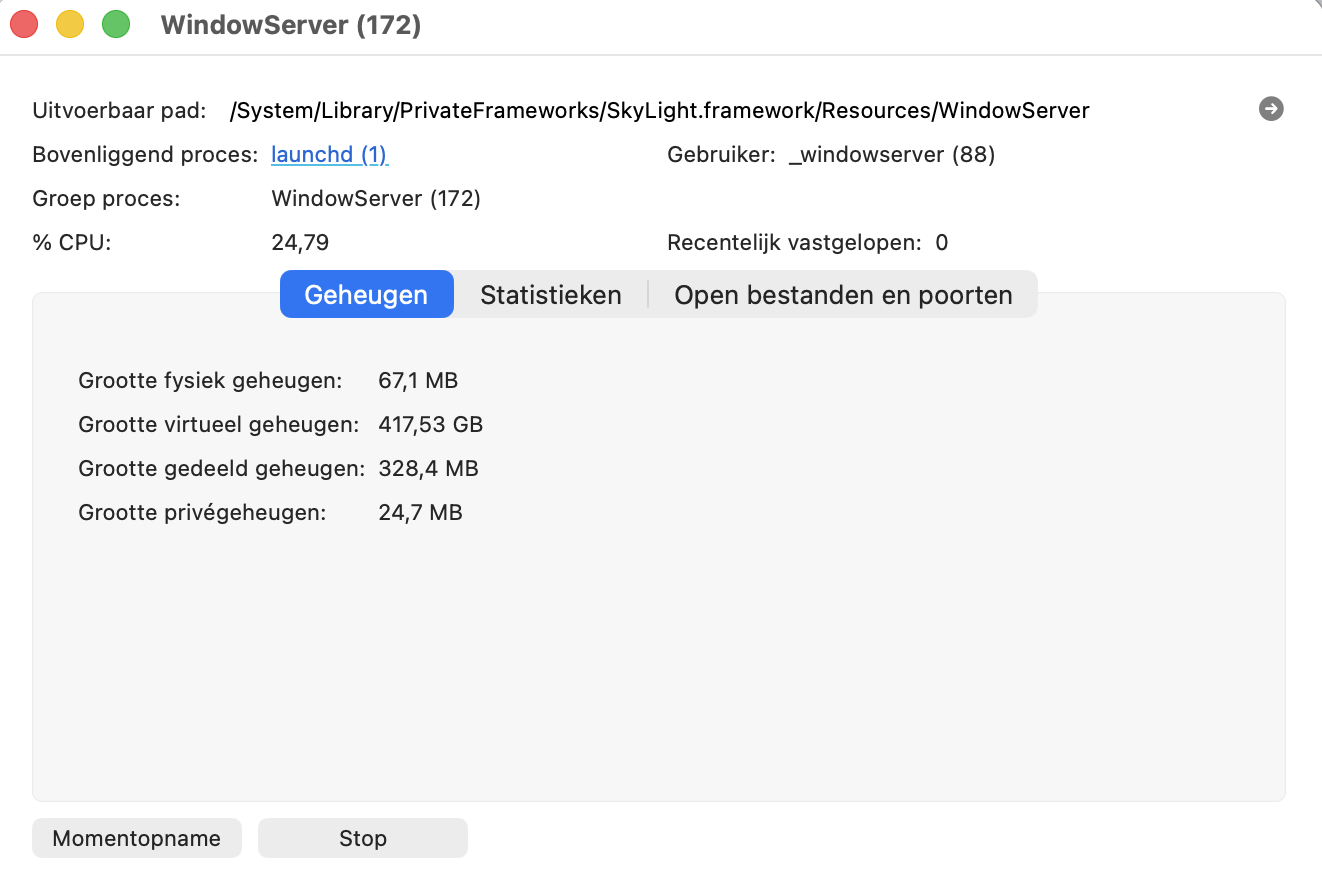The height and width of the screenshot is (880, 1322).
Task: Click the Stop button
Action: pos(362,838)
